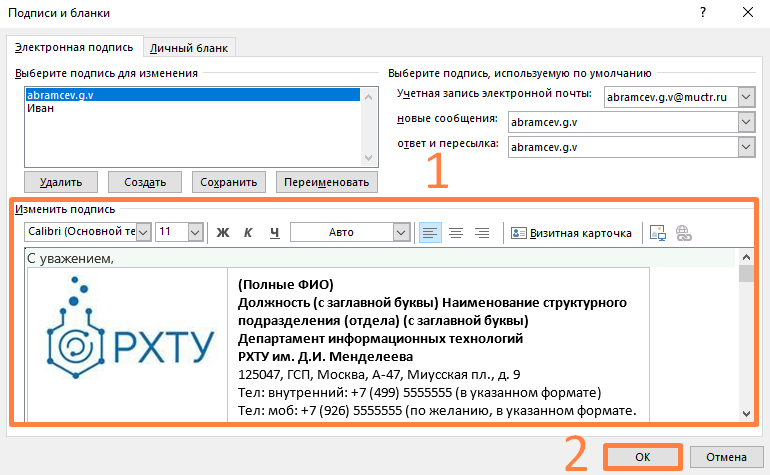770x475 pixels.
Task: Click the help question mark icon
Action: (703, 12)
